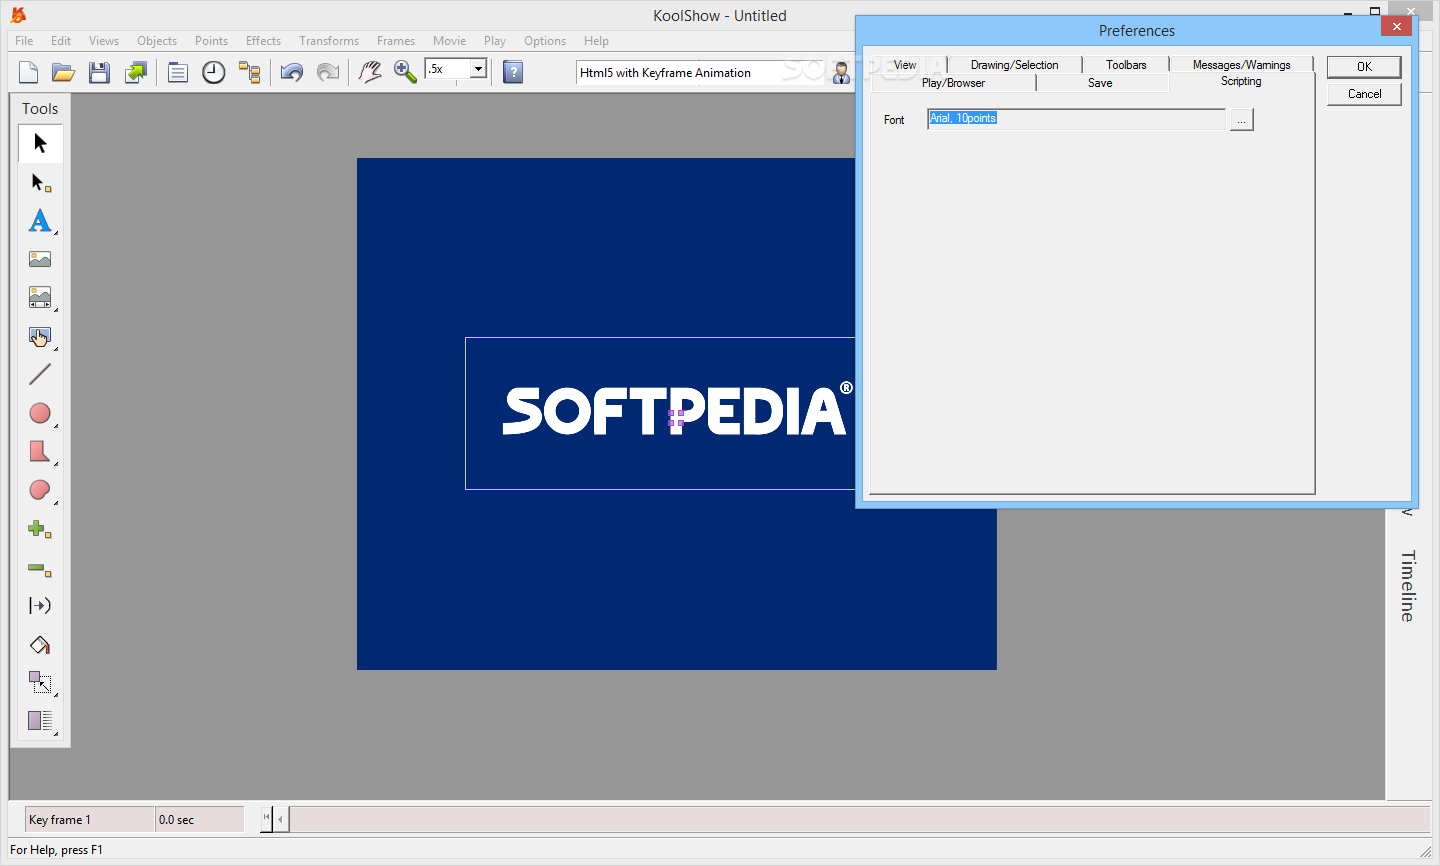The height and width of the screenshot is (866, 1440).
Task: Select the scale transform tool
Action: [x=40, y=683]
